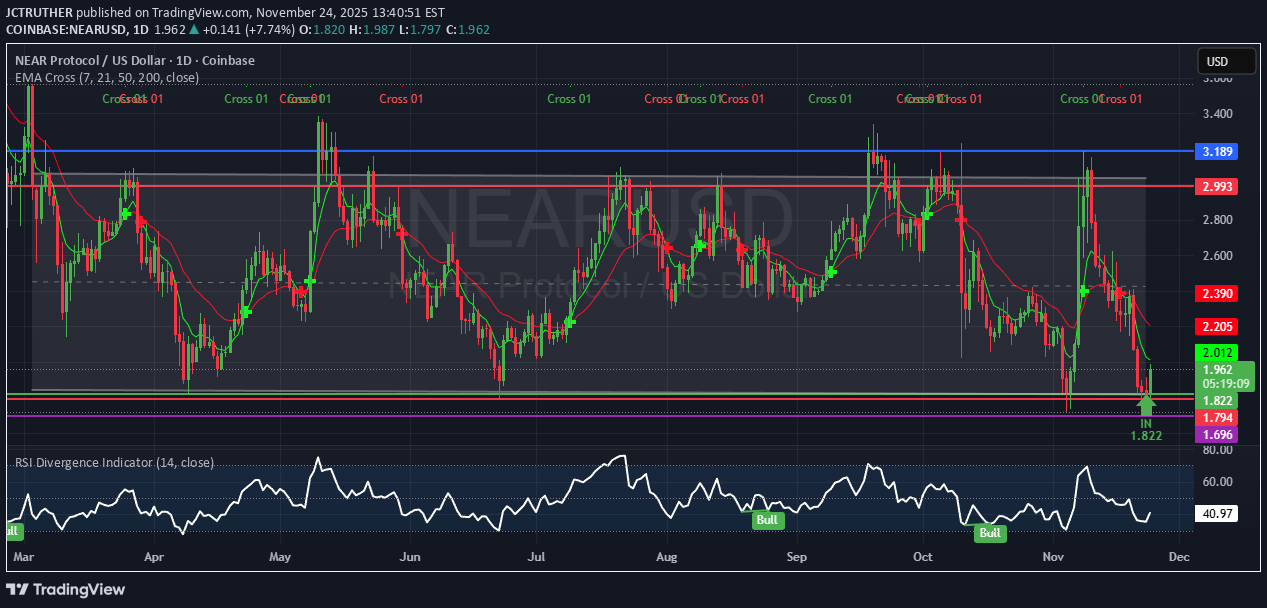Screen dimensions: 1267x608
Task: Select the purple 1.696 price level label
Action: (x=1216, y=434)
